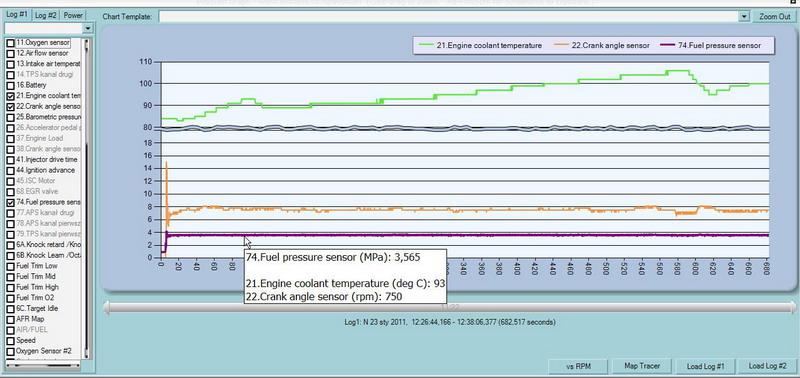Screen dimensions: 800x378
Task: Click the vs RPM button
Action: (x=579, y=366)
